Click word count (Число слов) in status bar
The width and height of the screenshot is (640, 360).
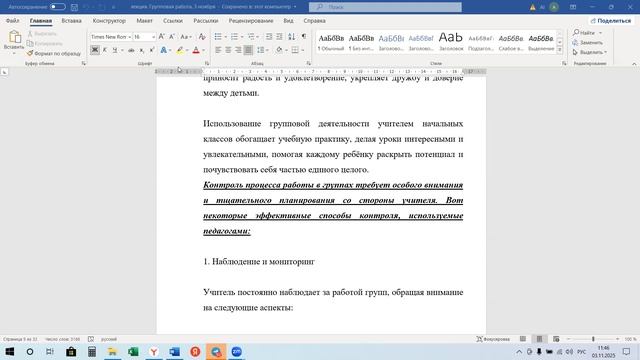62,339
